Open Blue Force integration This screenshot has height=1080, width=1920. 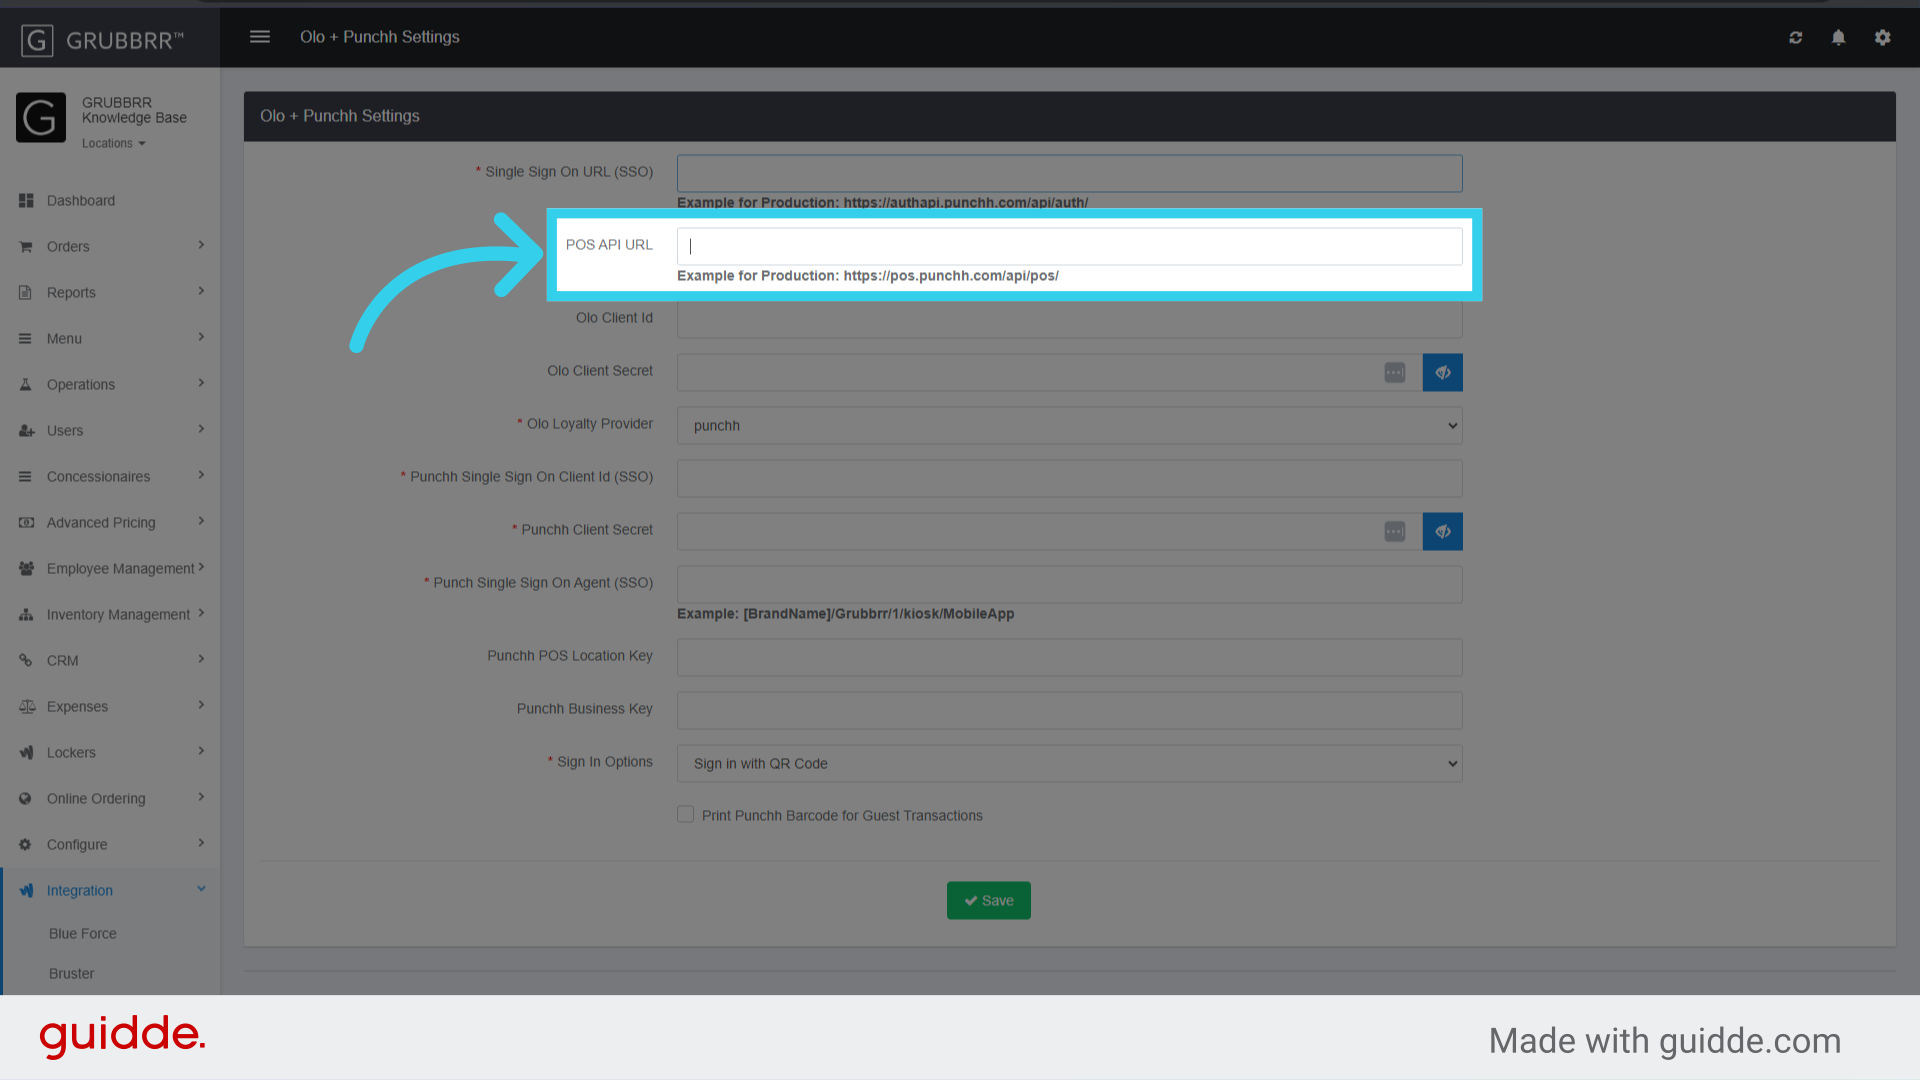[83, 934]
